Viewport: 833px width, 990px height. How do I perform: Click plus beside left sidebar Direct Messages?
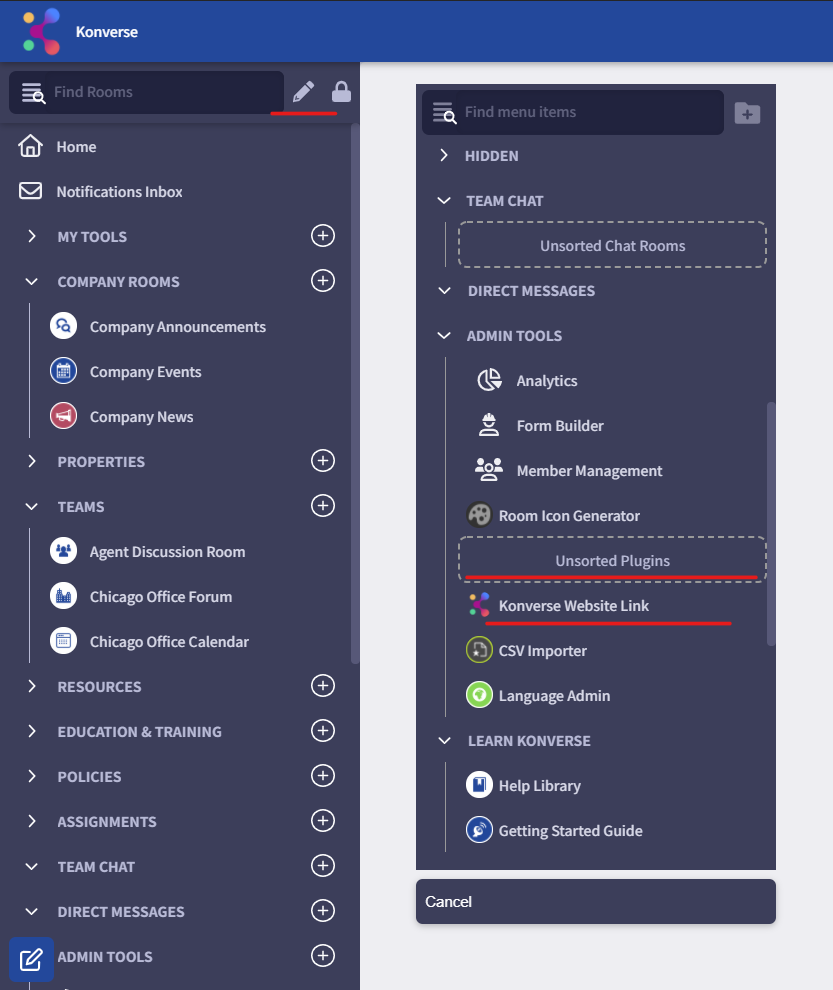pos(323,910)
